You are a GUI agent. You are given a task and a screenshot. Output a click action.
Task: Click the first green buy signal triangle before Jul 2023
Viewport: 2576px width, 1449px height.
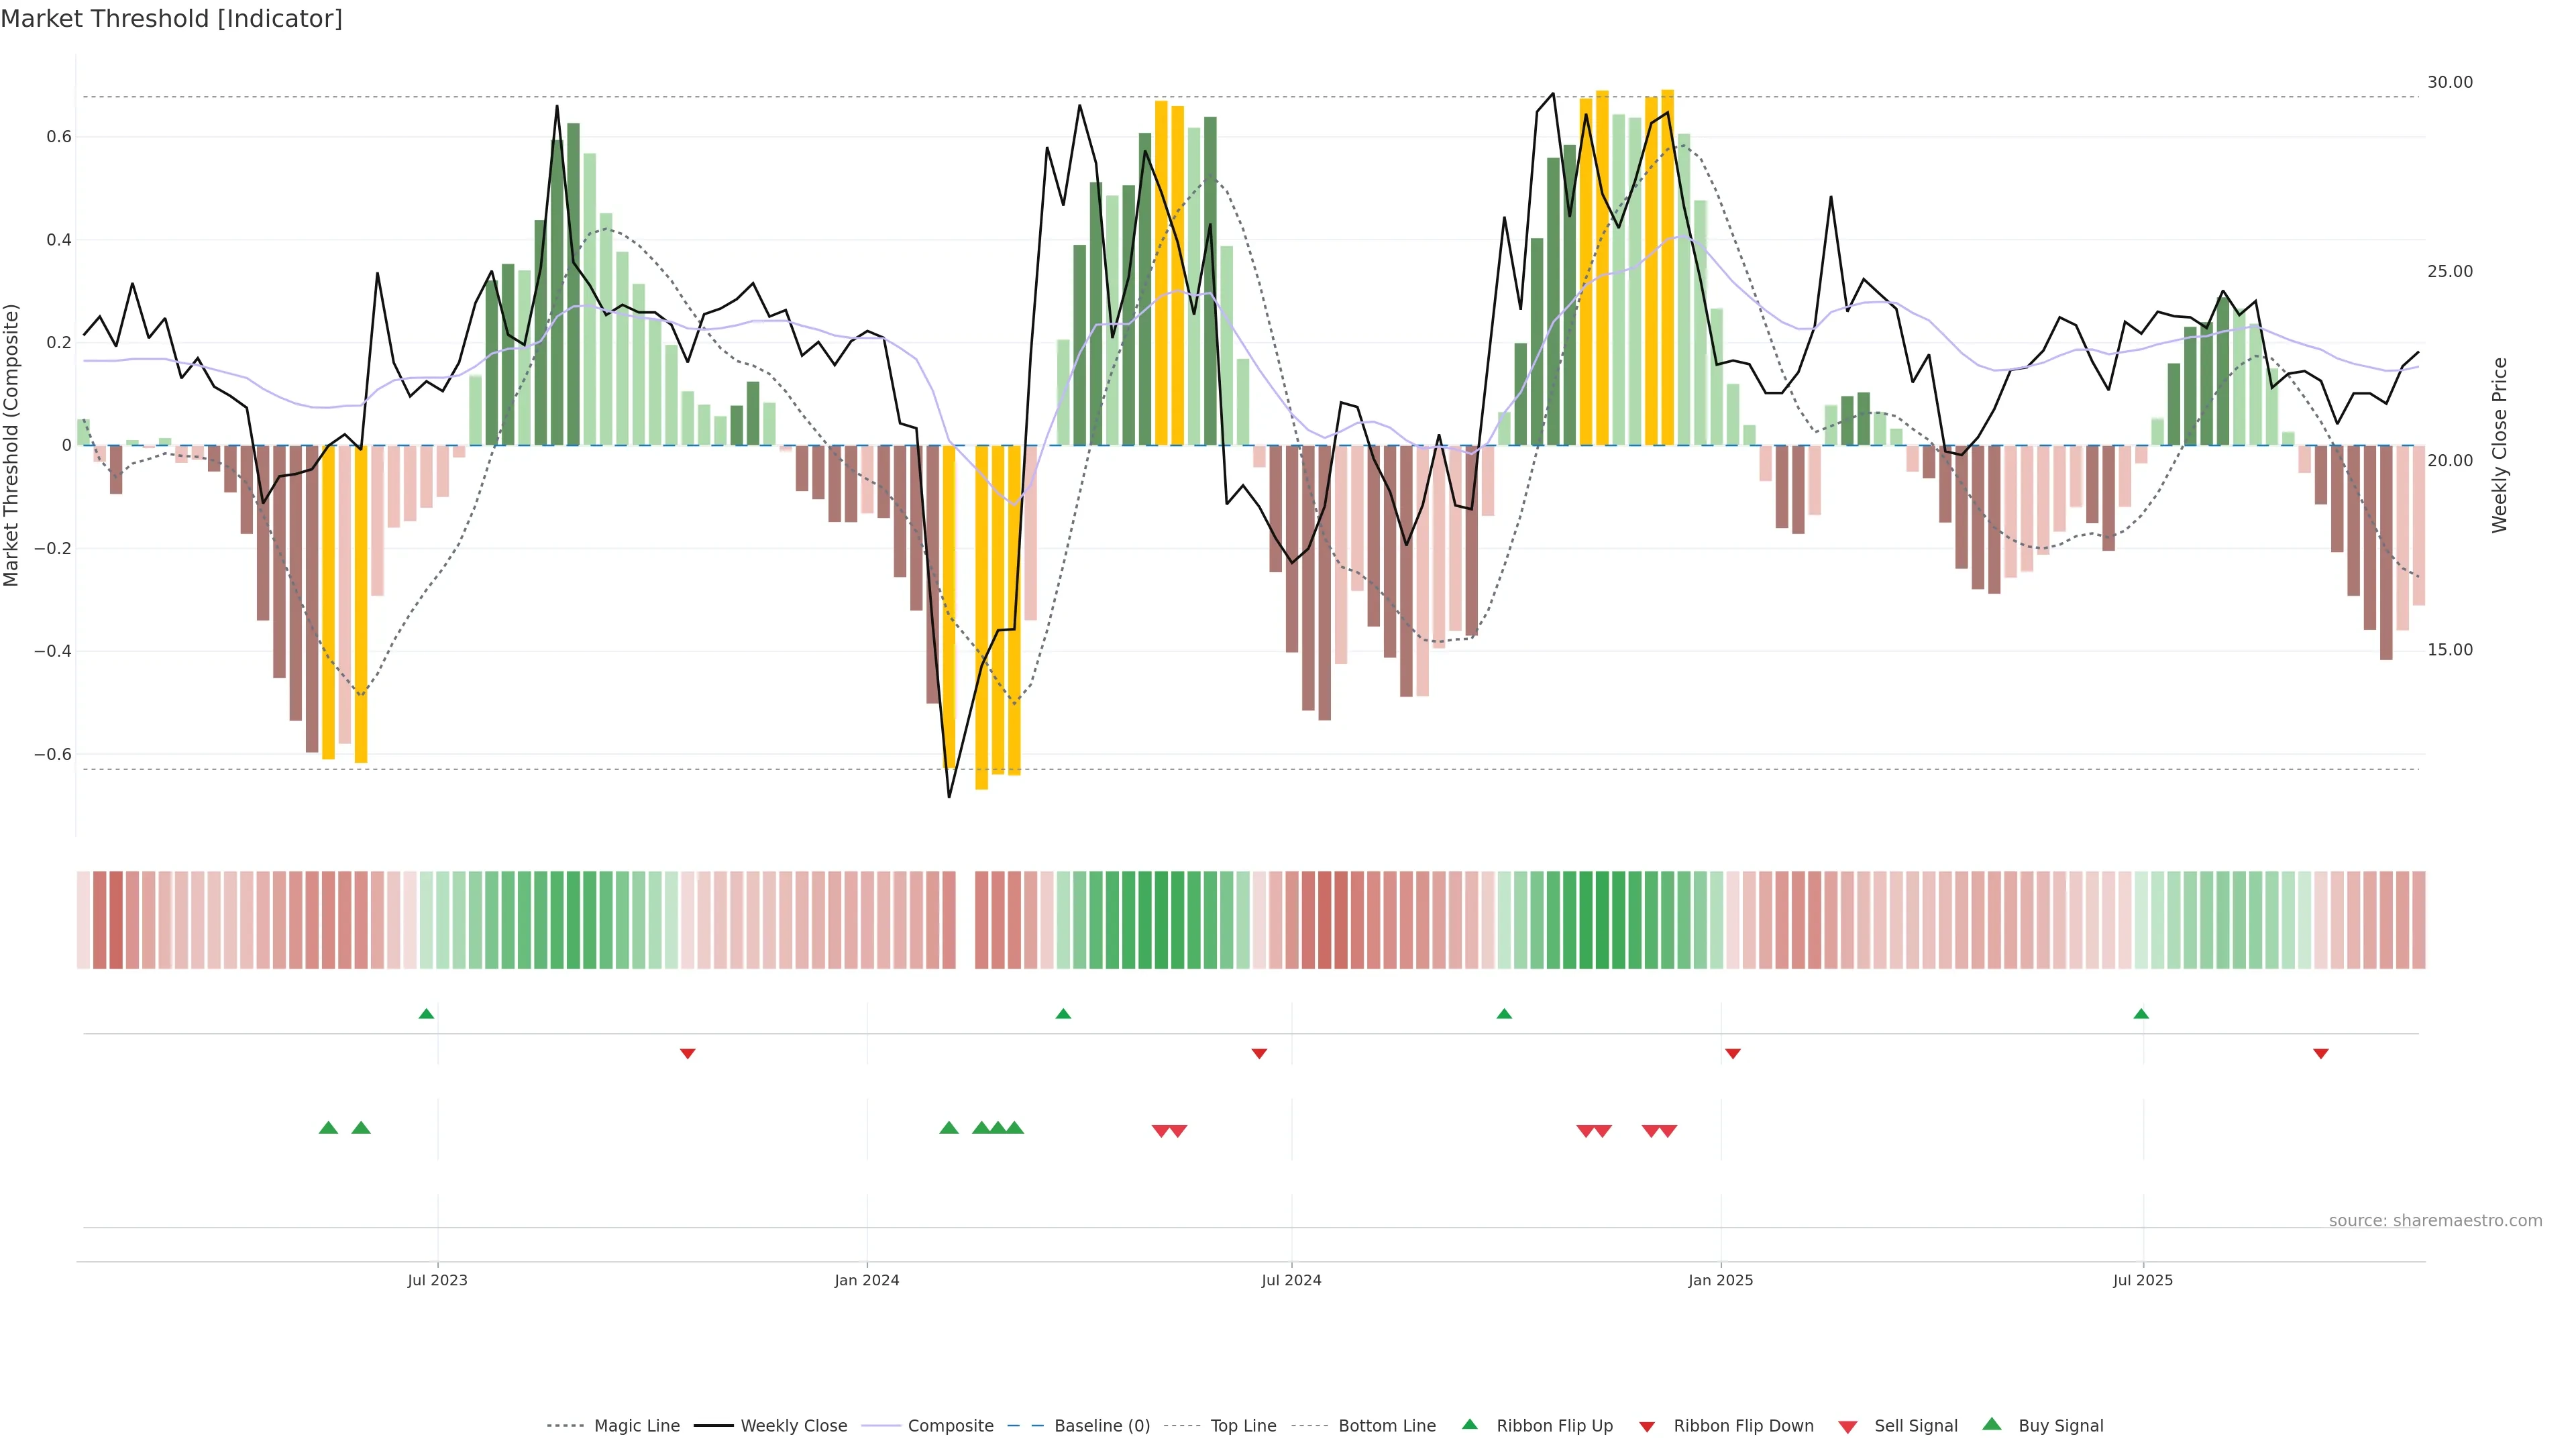point(328,1128)
